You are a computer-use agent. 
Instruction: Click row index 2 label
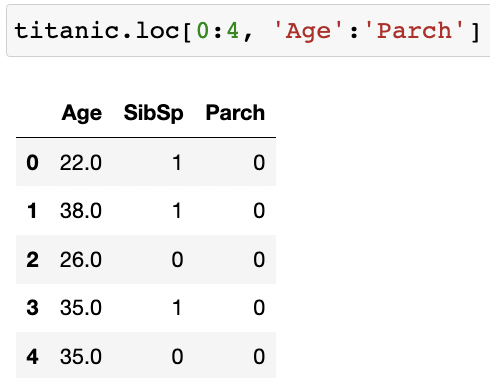(32, 260)
